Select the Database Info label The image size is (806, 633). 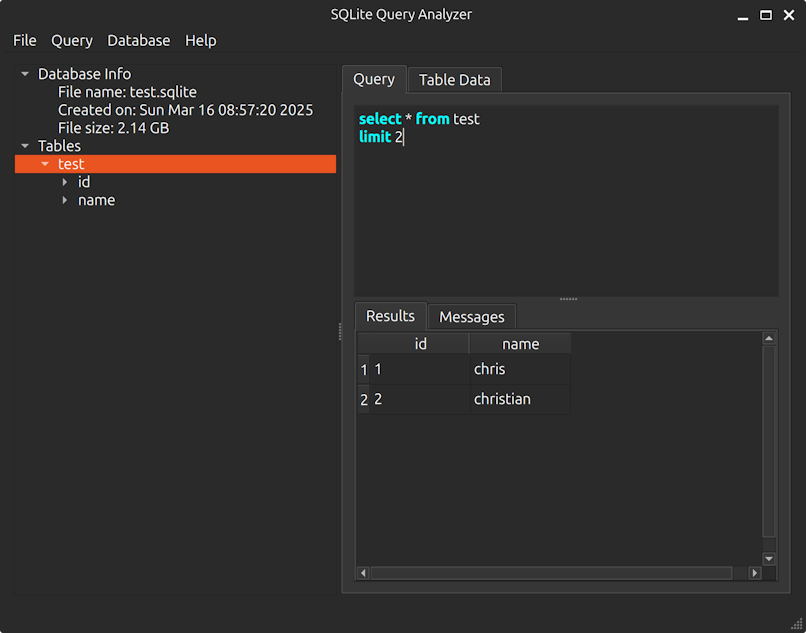[x=84, y=74]
